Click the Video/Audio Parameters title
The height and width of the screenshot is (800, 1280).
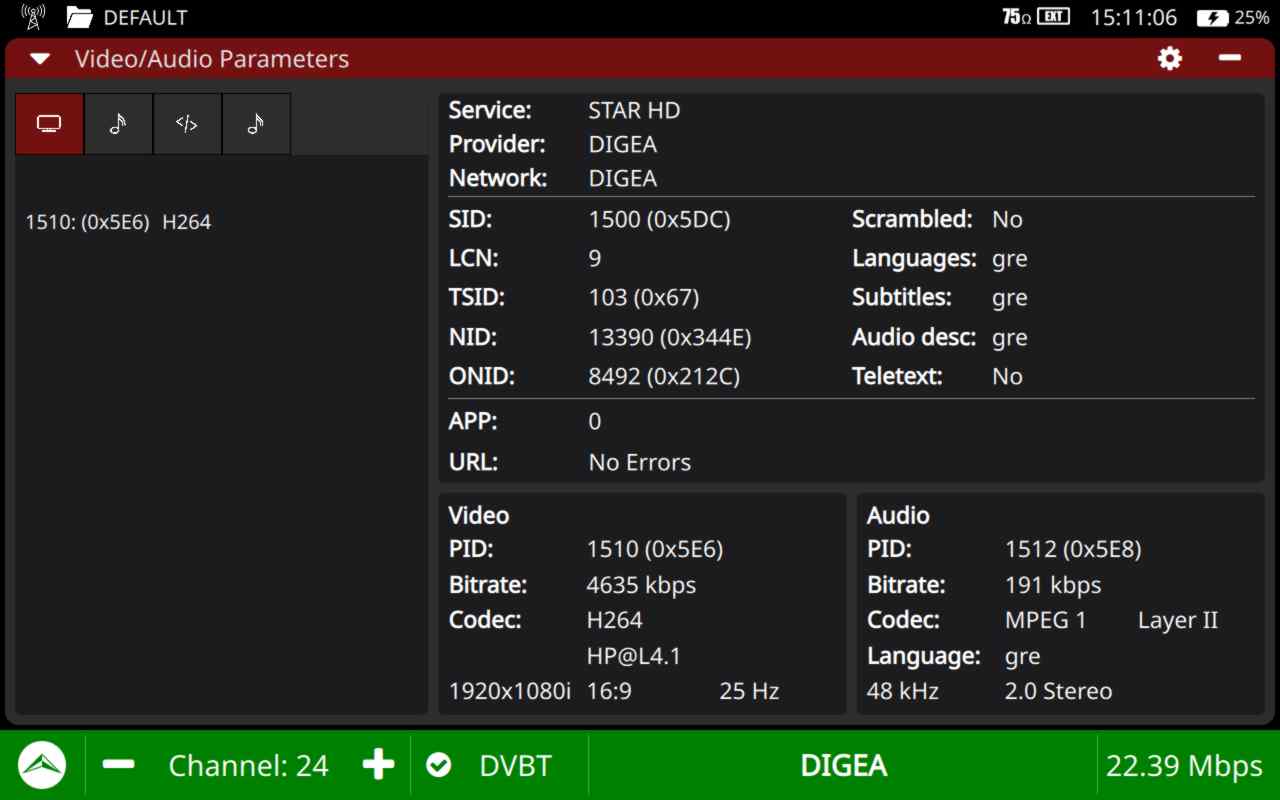[x=212, y=59]
